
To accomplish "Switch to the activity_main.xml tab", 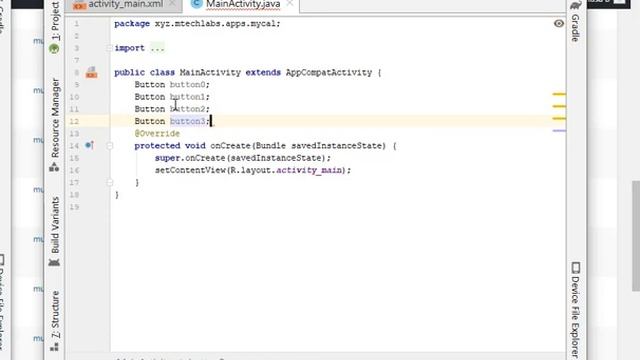I will (x=125, y=4).
